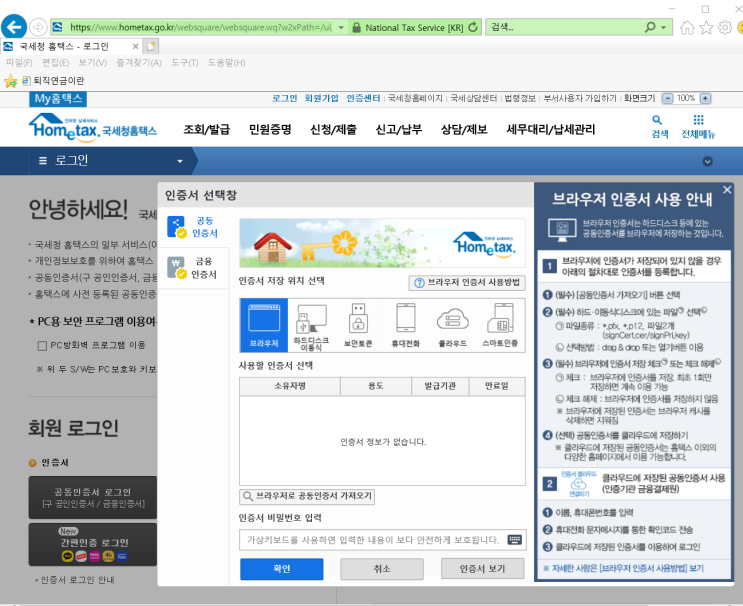Click the 취소 button

click(x=382, y=569)
